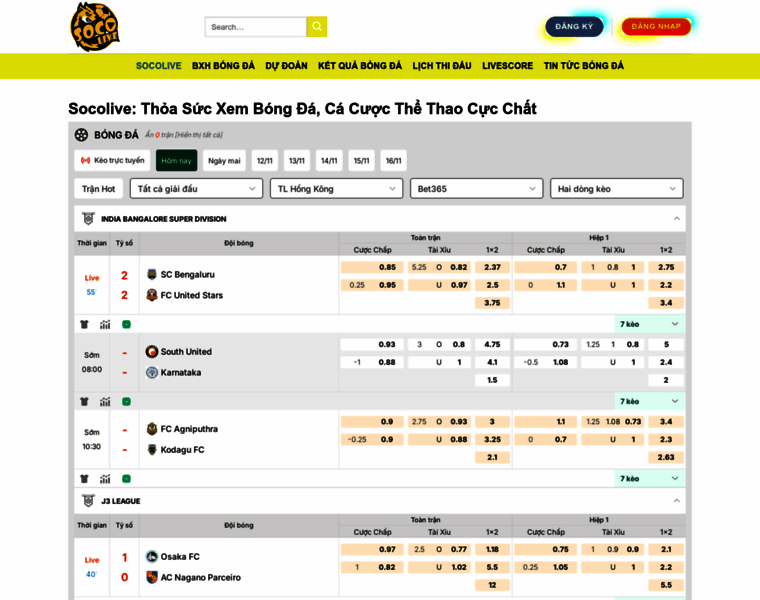Select South United full-match 1x2 odds 4.75
Image resolution: width=760 pixels, height=600 pixels.
(x=492, y=345)
